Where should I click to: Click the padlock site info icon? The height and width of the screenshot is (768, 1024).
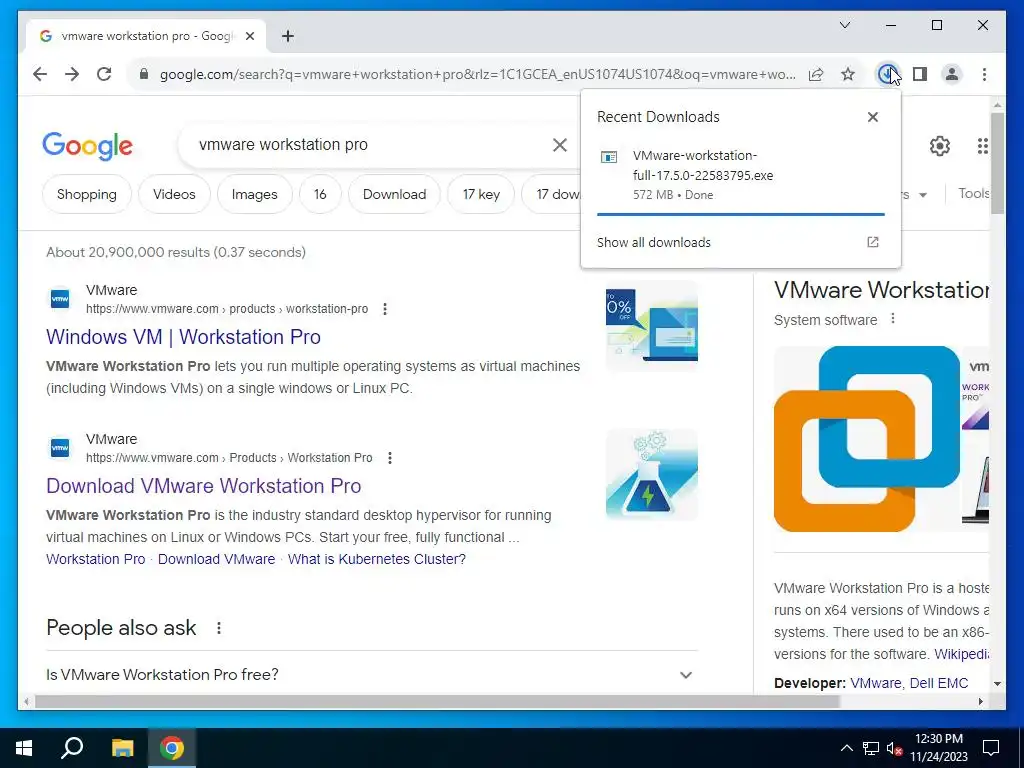click(x=144, y=74)
